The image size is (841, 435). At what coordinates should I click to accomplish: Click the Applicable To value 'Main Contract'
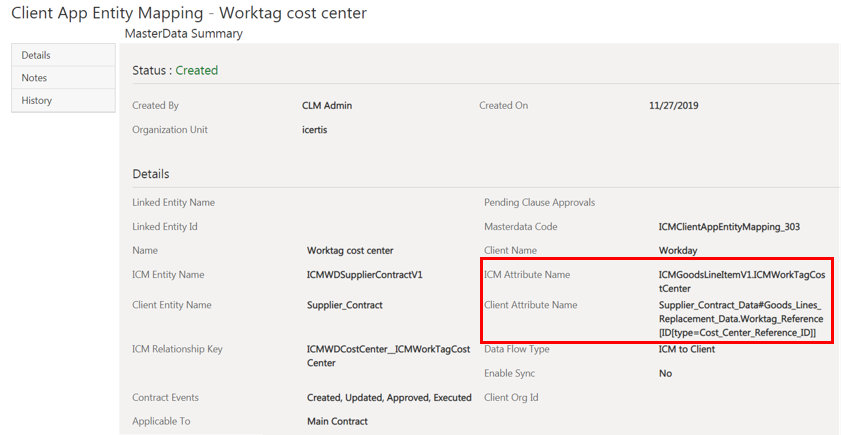tap(337, 421)
